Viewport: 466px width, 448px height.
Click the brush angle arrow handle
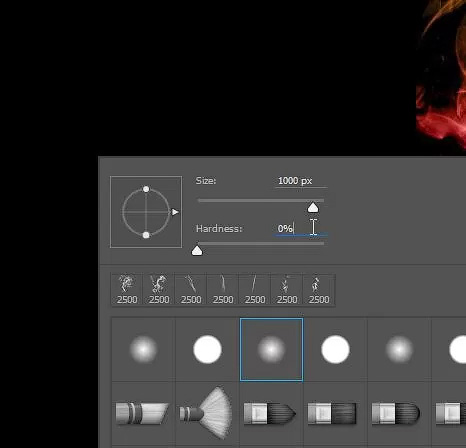pyautogui.click(x=175, y=212)
